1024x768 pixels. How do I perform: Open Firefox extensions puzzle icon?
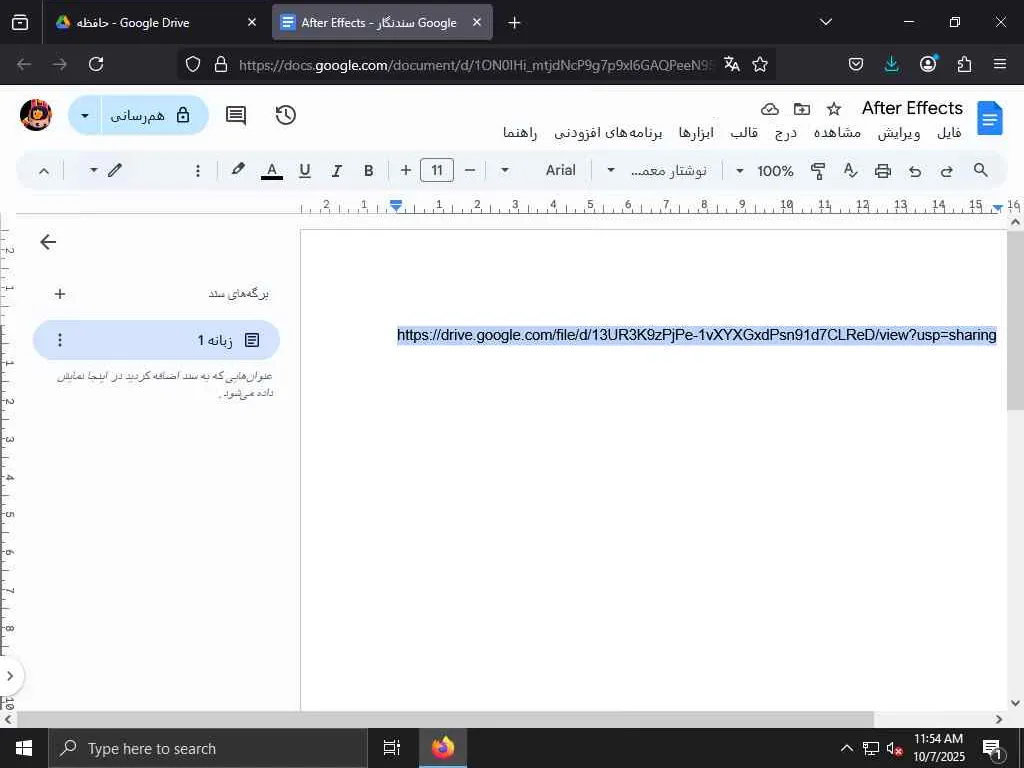[964, 64]
